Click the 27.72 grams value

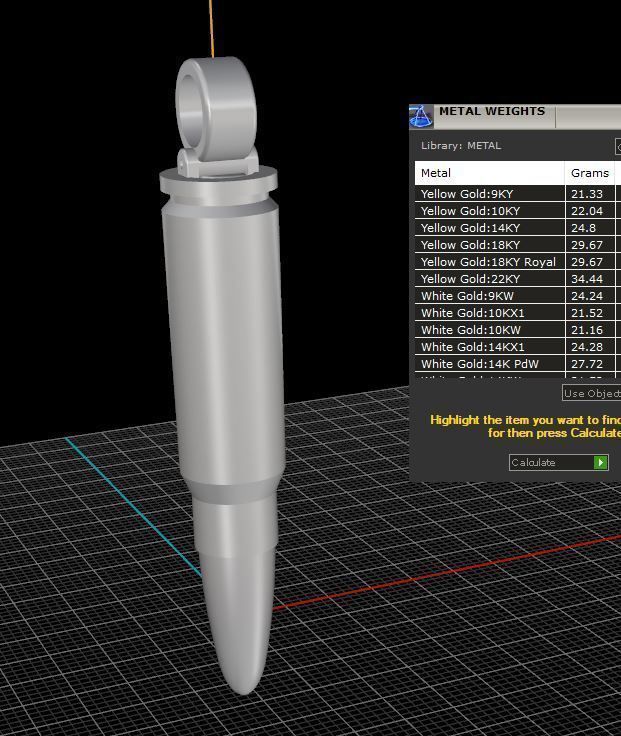587,364
